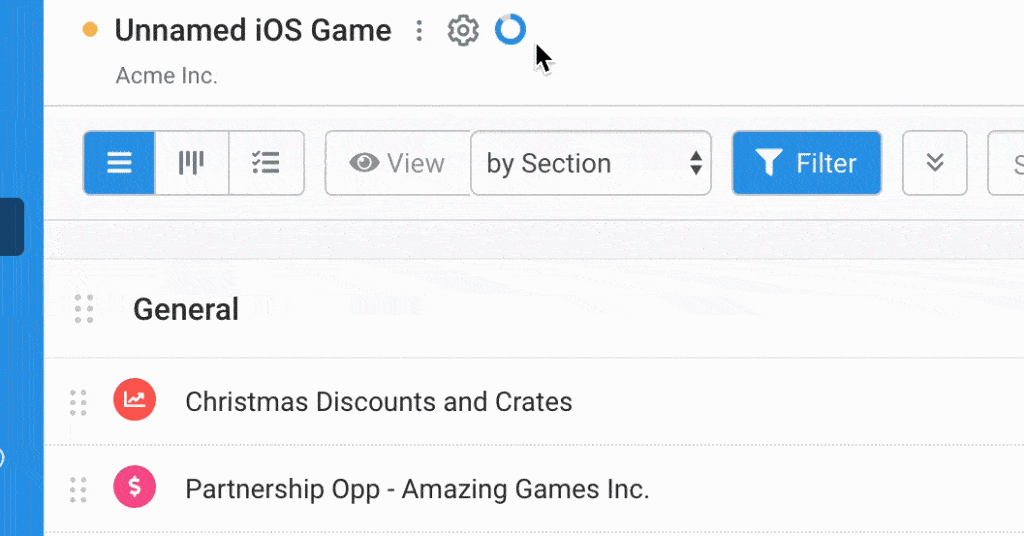Open the Christmas Discounts and Crates item
Image resolution: width=1024 pixels, height=536 pixels.
[379, 402]
